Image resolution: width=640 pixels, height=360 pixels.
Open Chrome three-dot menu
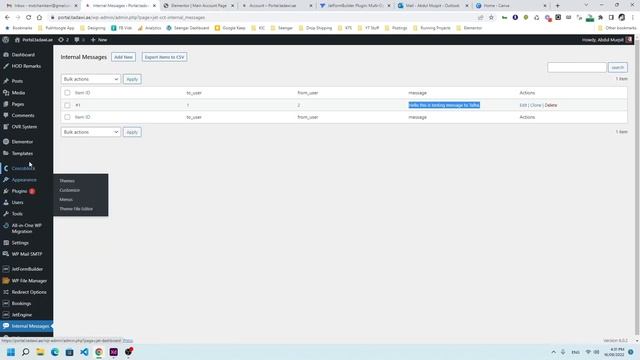point(633,18)
